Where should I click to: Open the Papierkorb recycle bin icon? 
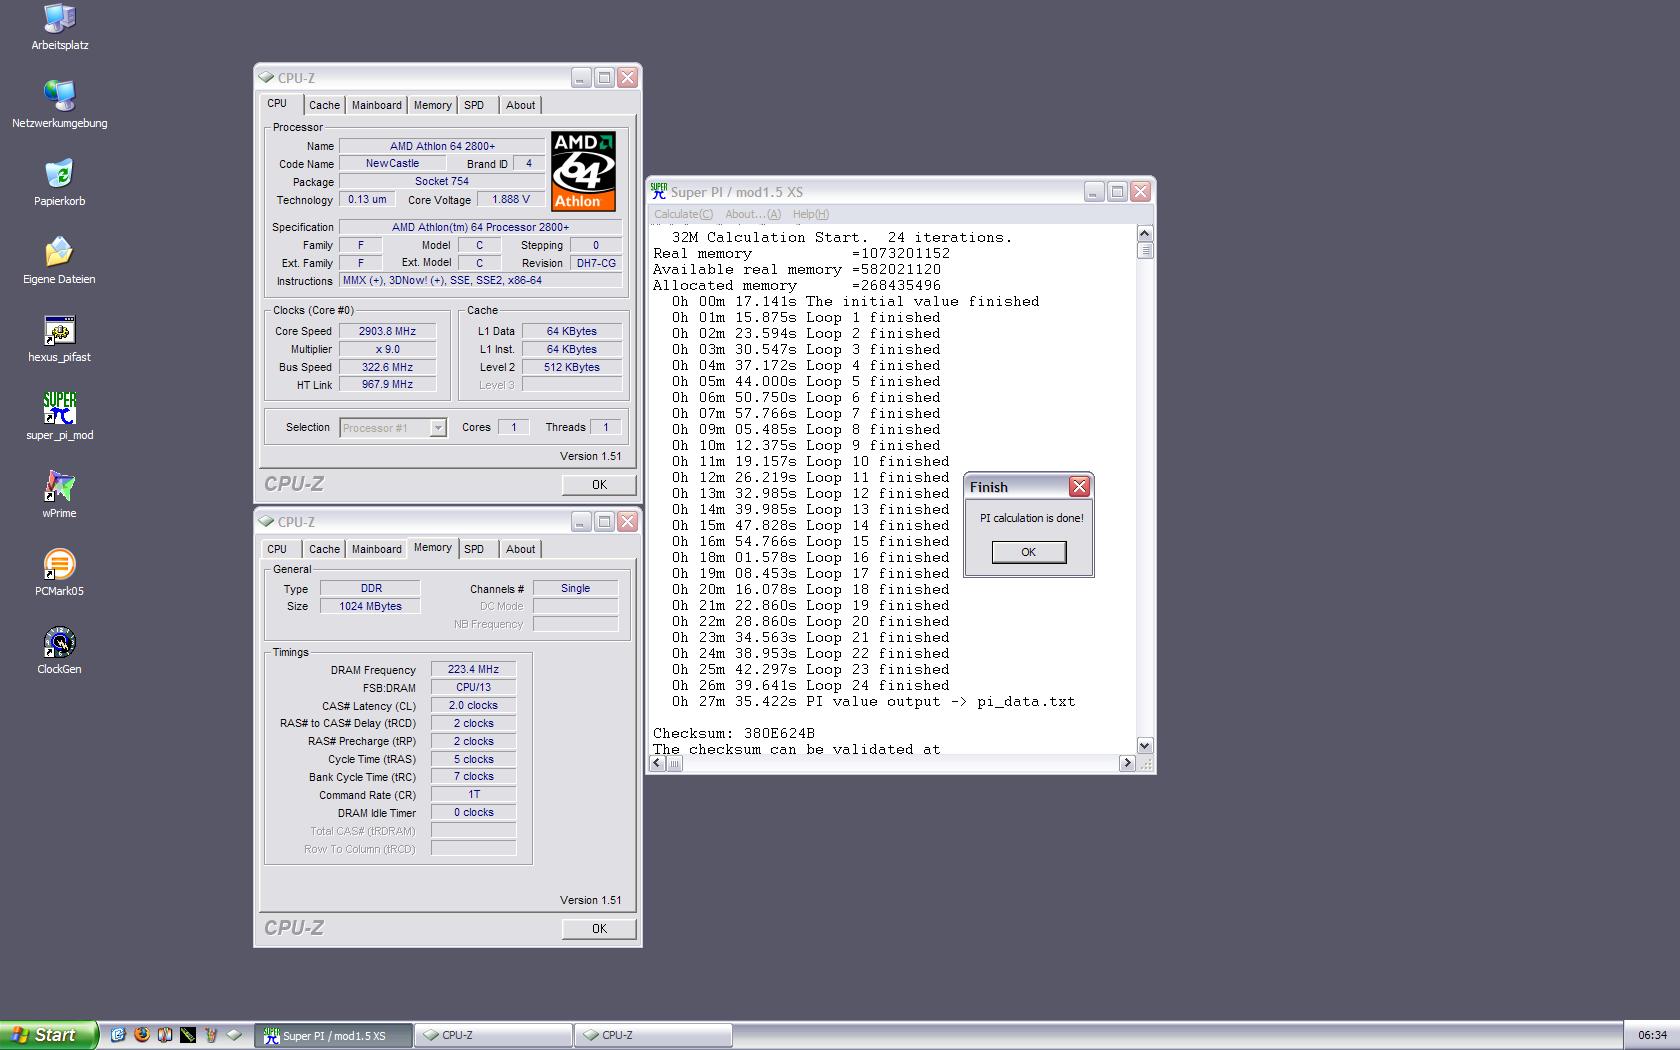tap(59, 182)
